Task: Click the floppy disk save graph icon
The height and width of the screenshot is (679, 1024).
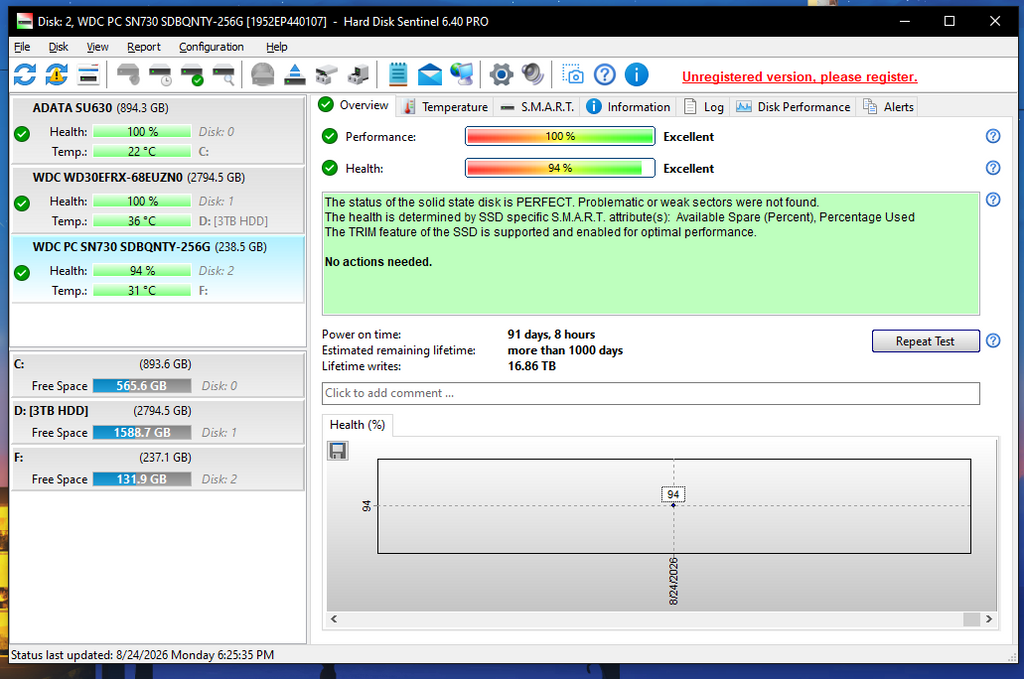Action: point(338,450)
